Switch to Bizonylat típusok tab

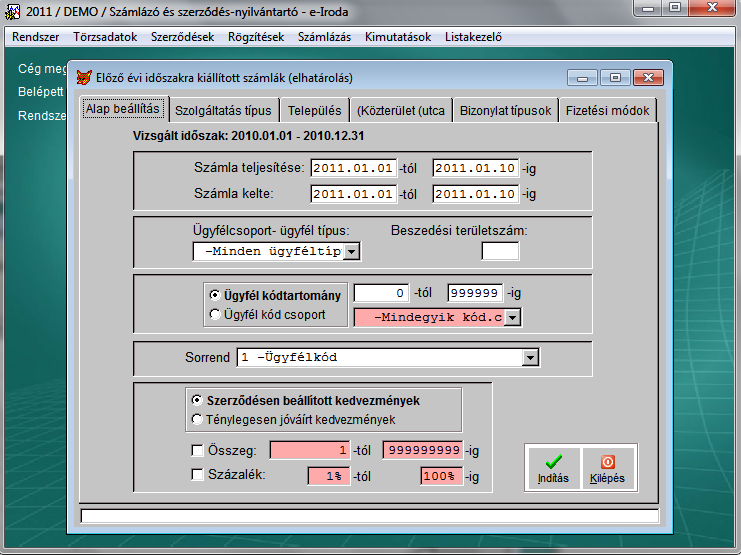pyautogui.click(x=505, y=110)
